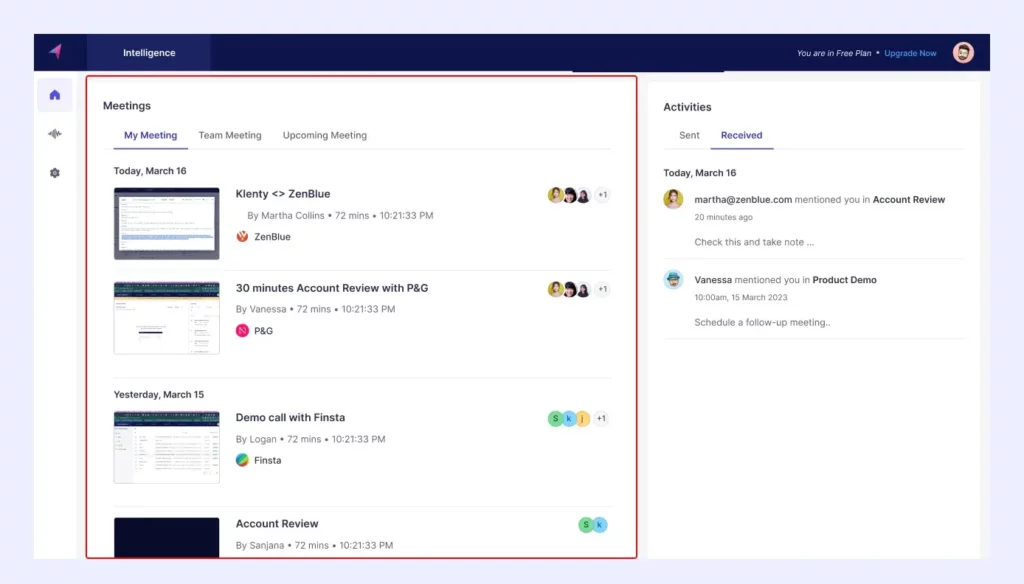Click blue k avatar on Account Review meeting
1024x584 pixels.
600,525
